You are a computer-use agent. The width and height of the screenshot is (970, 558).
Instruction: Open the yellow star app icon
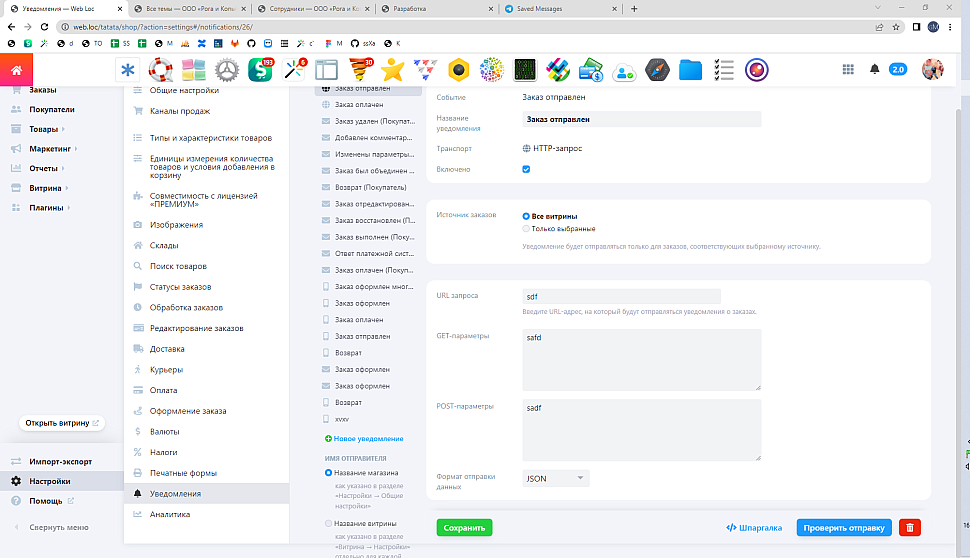pyautogui.click(x=393, y=70)
